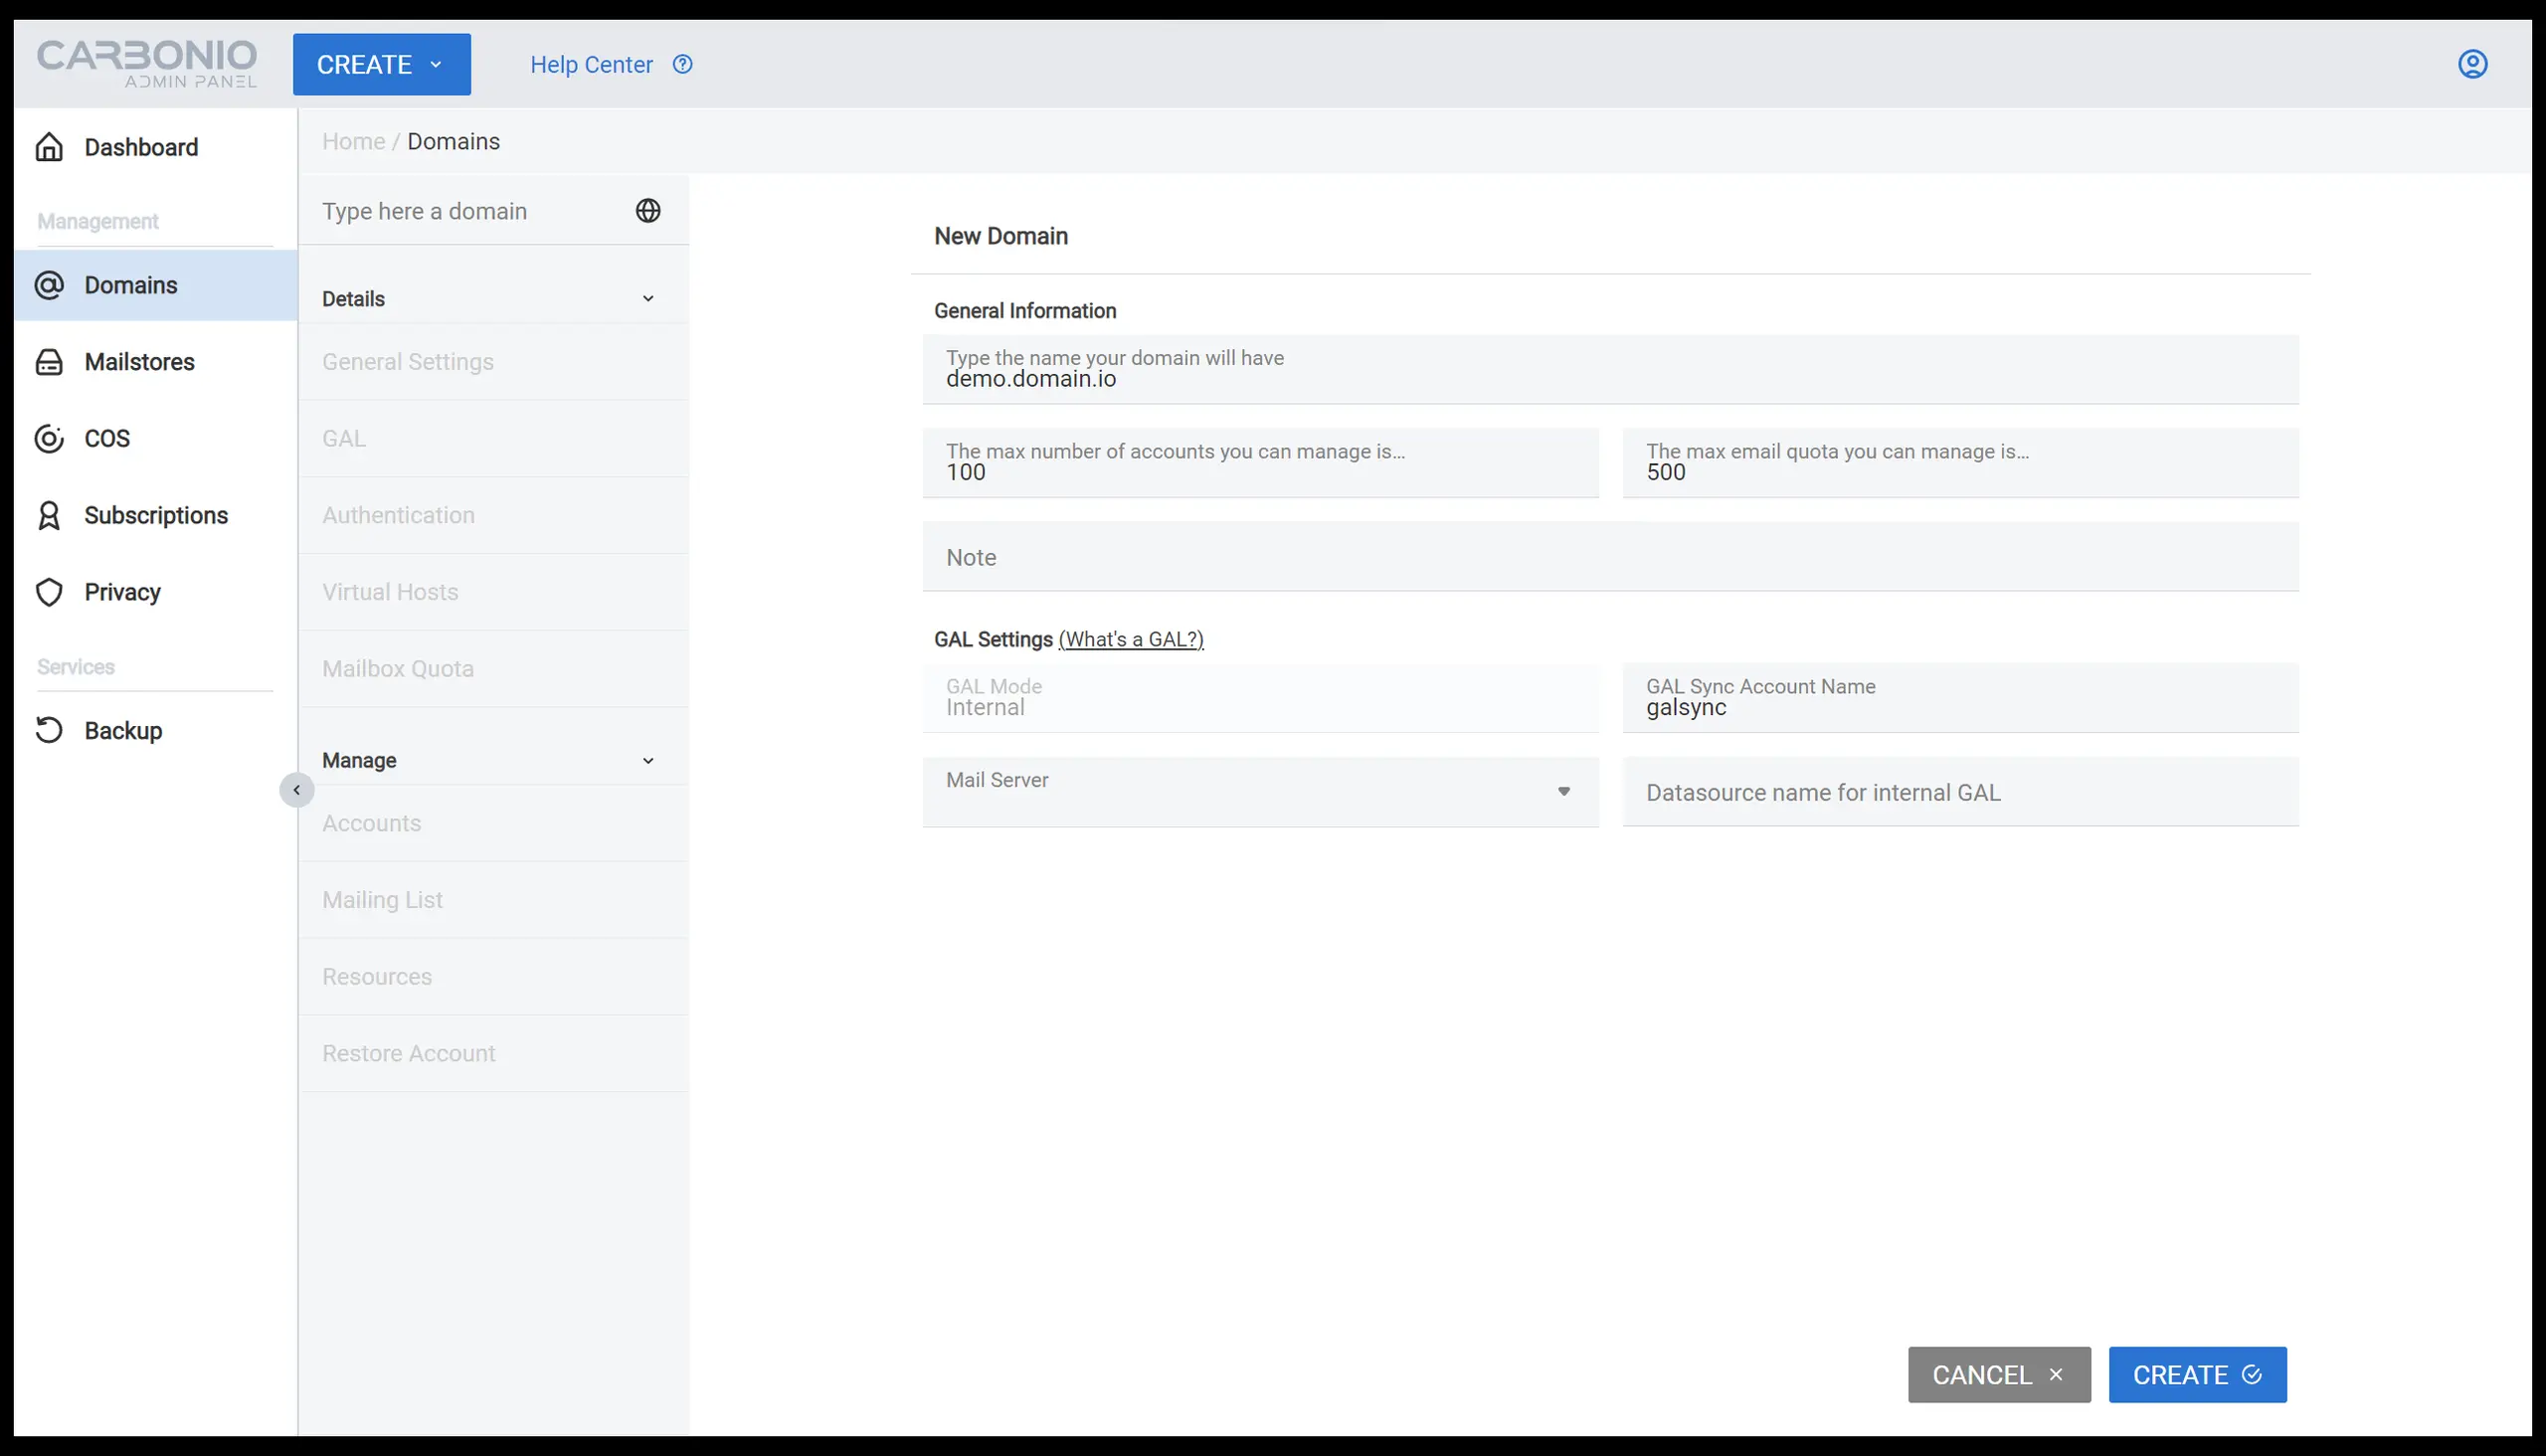Select the Domains icon in sidebar

[53, 284]
